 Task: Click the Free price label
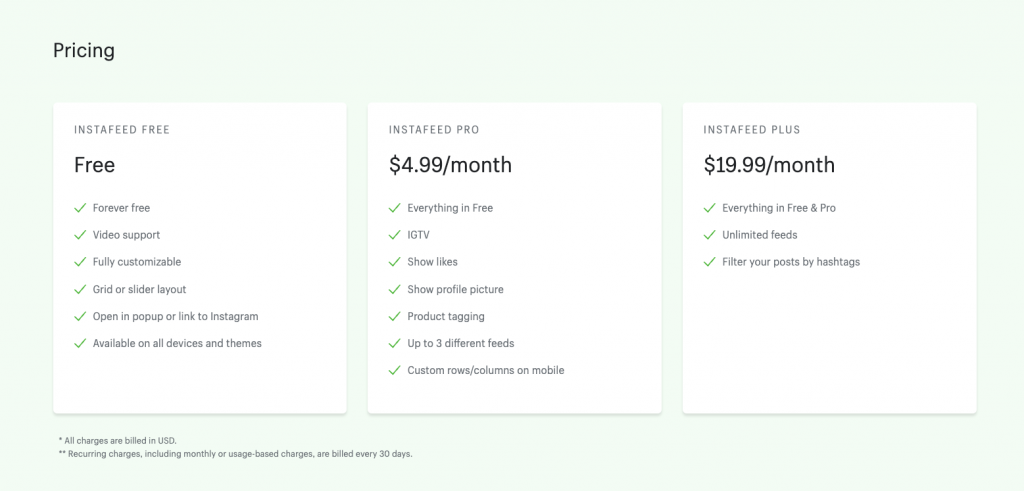tap(95, 165)
